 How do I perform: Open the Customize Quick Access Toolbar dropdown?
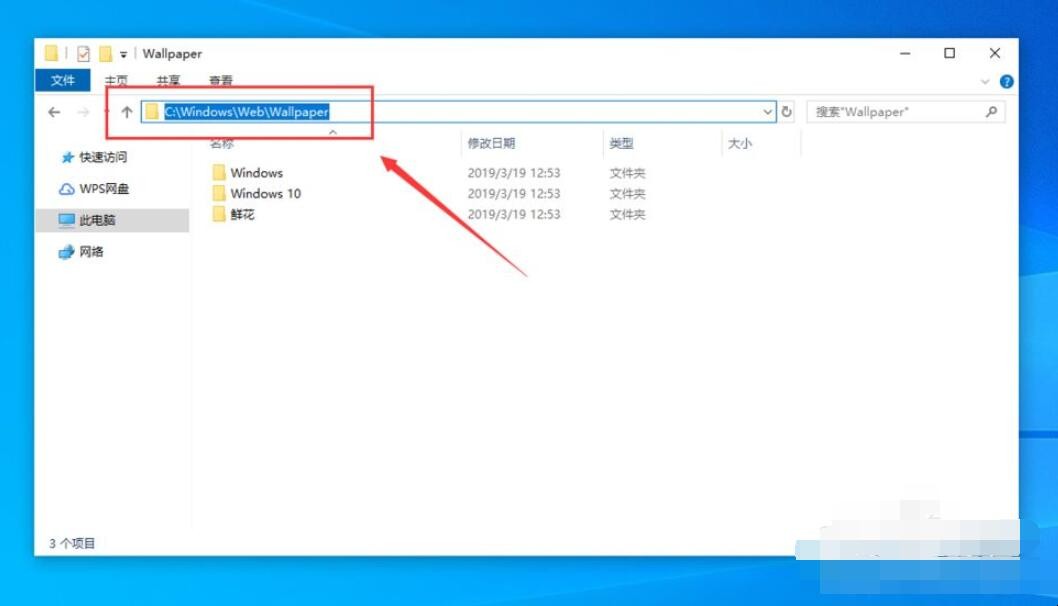pos(123,54)
